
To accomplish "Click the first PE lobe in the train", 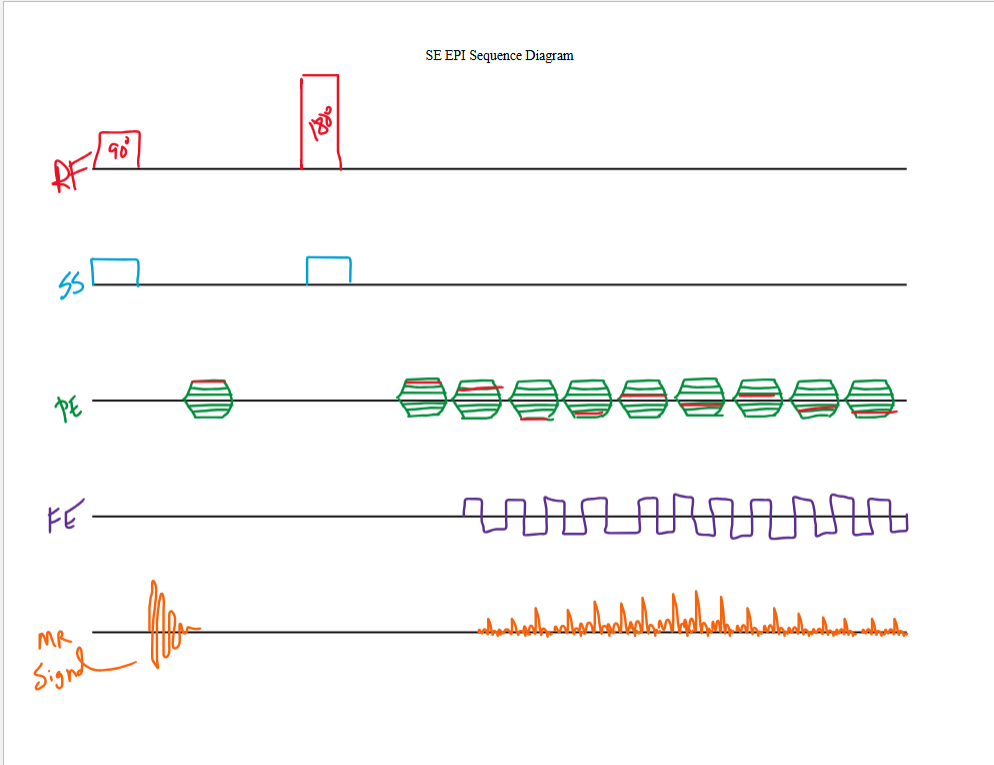I will pos(422,398).
